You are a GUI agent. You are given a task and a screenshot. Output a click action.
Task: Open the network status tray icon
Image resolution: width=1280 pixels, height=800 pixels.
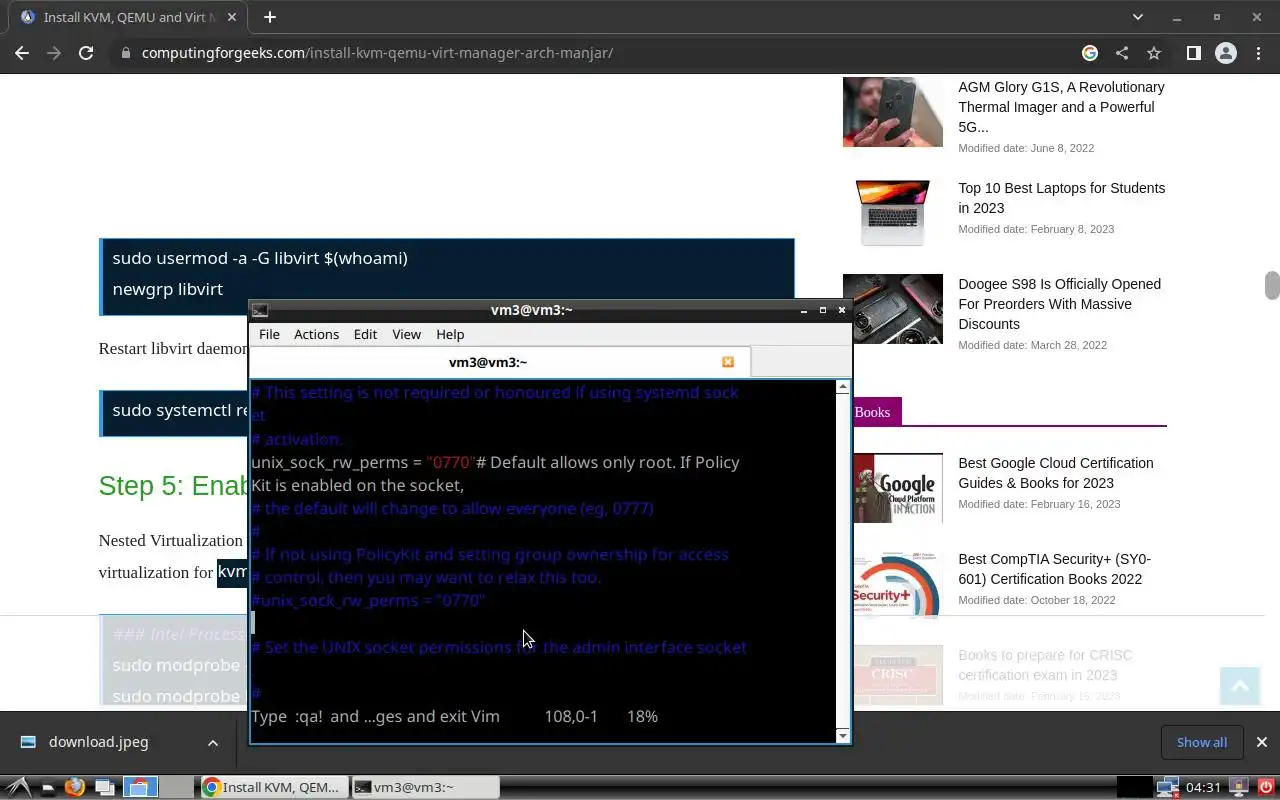coord(1167,788)
